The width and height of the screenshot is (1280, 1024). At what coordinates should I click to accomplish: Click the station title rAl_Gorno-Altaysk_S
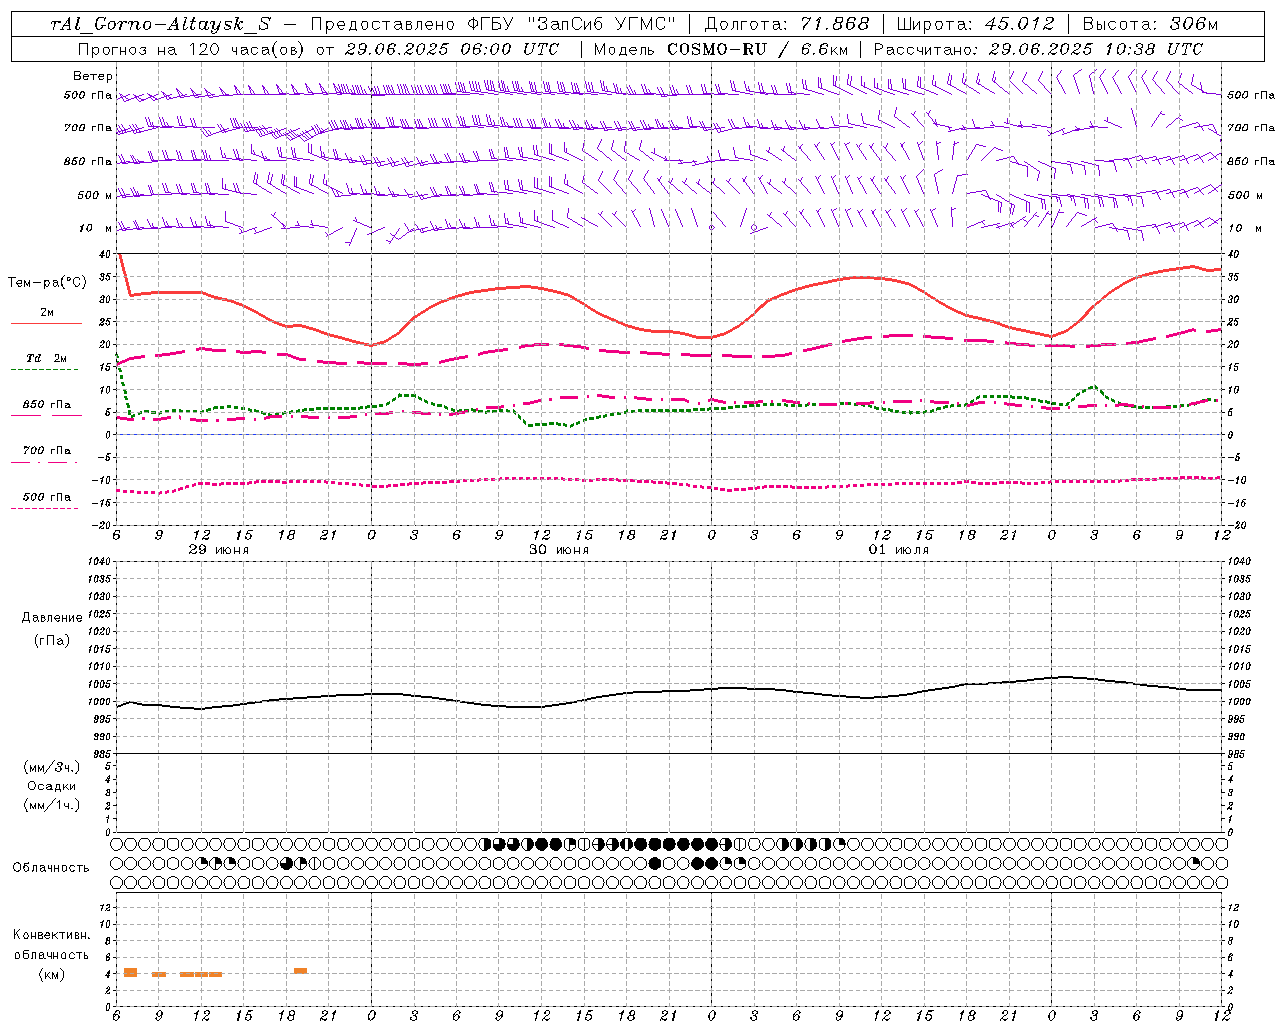click(x=161, y=24)
